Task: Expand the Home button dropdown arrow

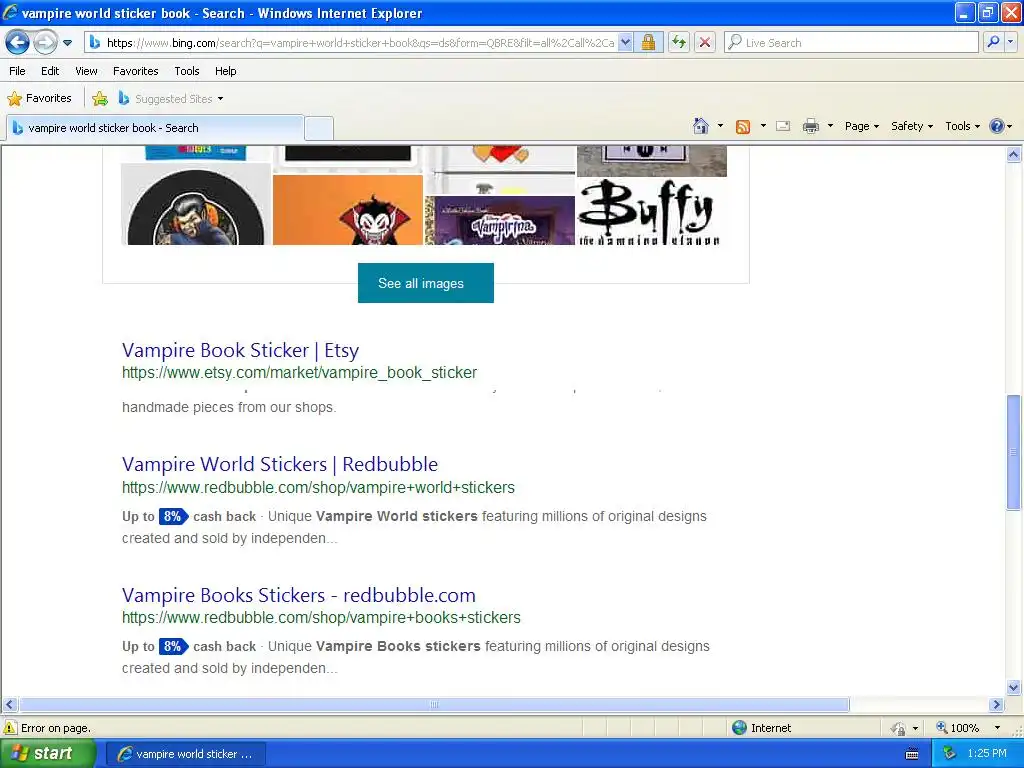Action: click(x=720, y=126)
